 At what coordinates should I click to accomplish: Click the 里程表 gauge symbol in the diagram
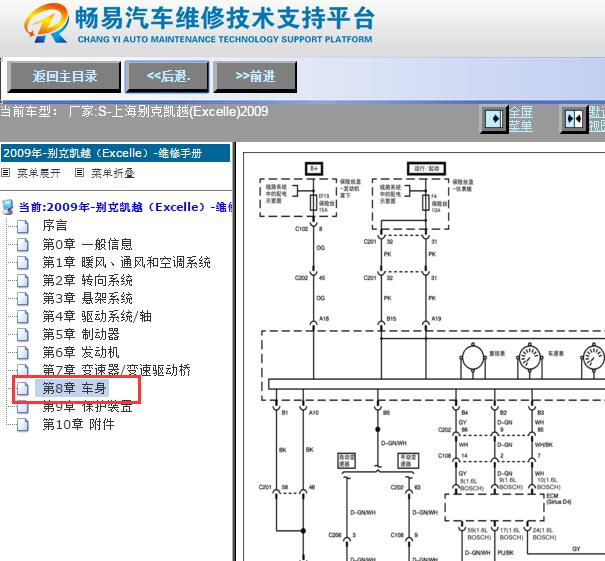tap(473, 358)
